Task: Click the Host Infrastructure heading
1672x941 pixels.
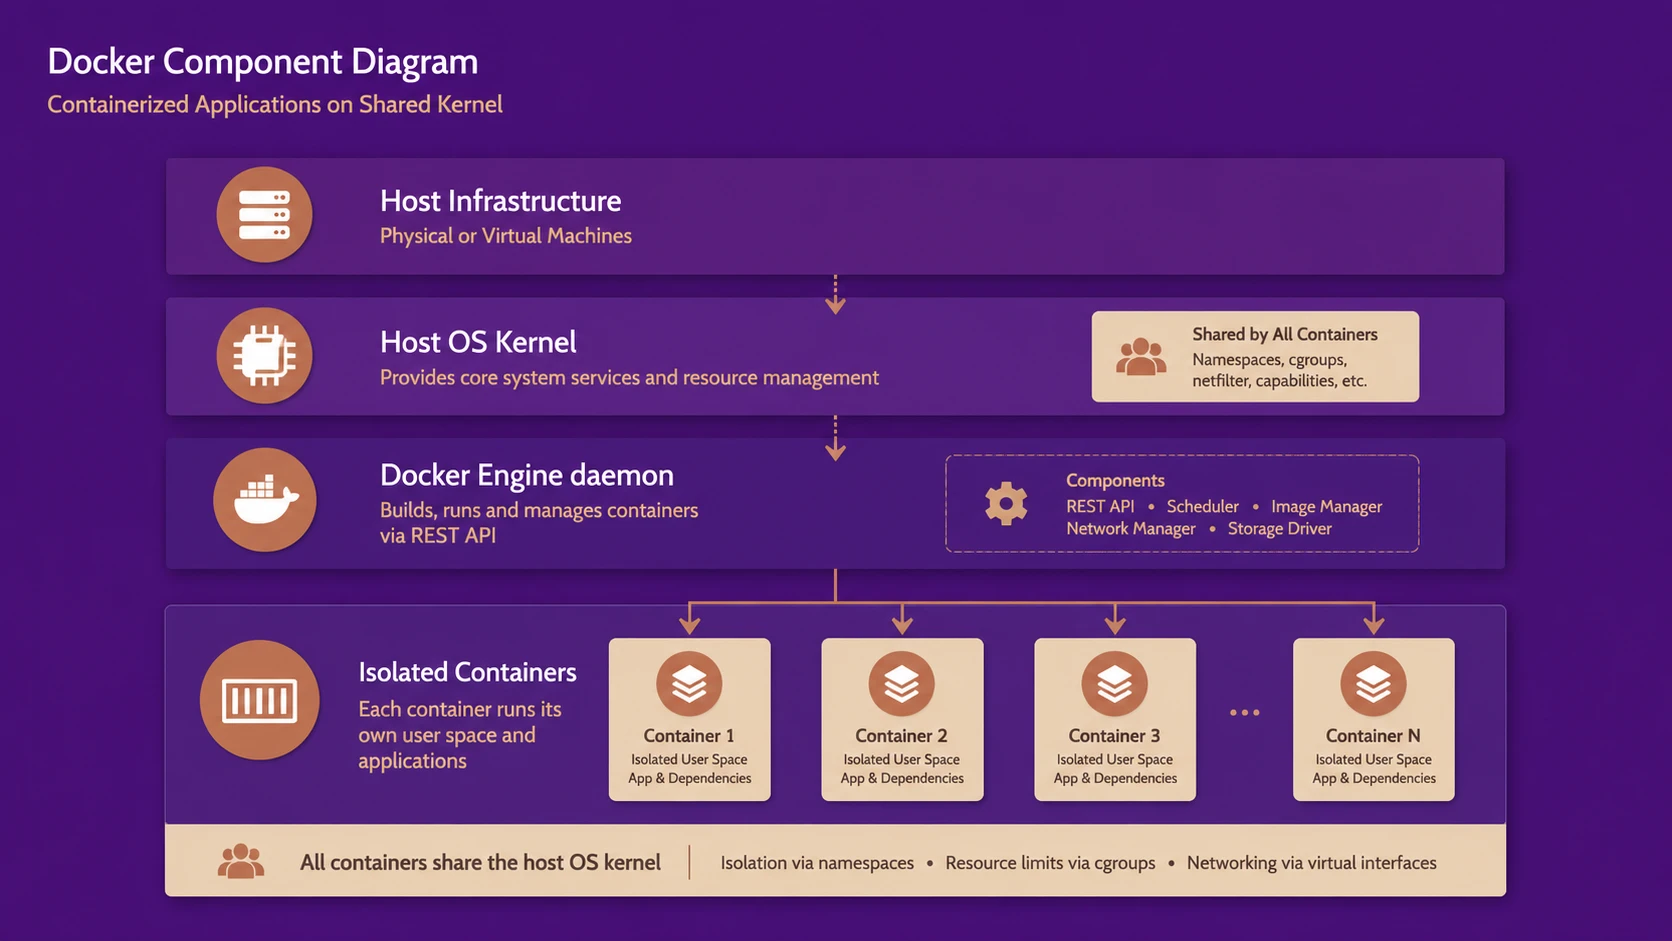Action: [501, 201]
